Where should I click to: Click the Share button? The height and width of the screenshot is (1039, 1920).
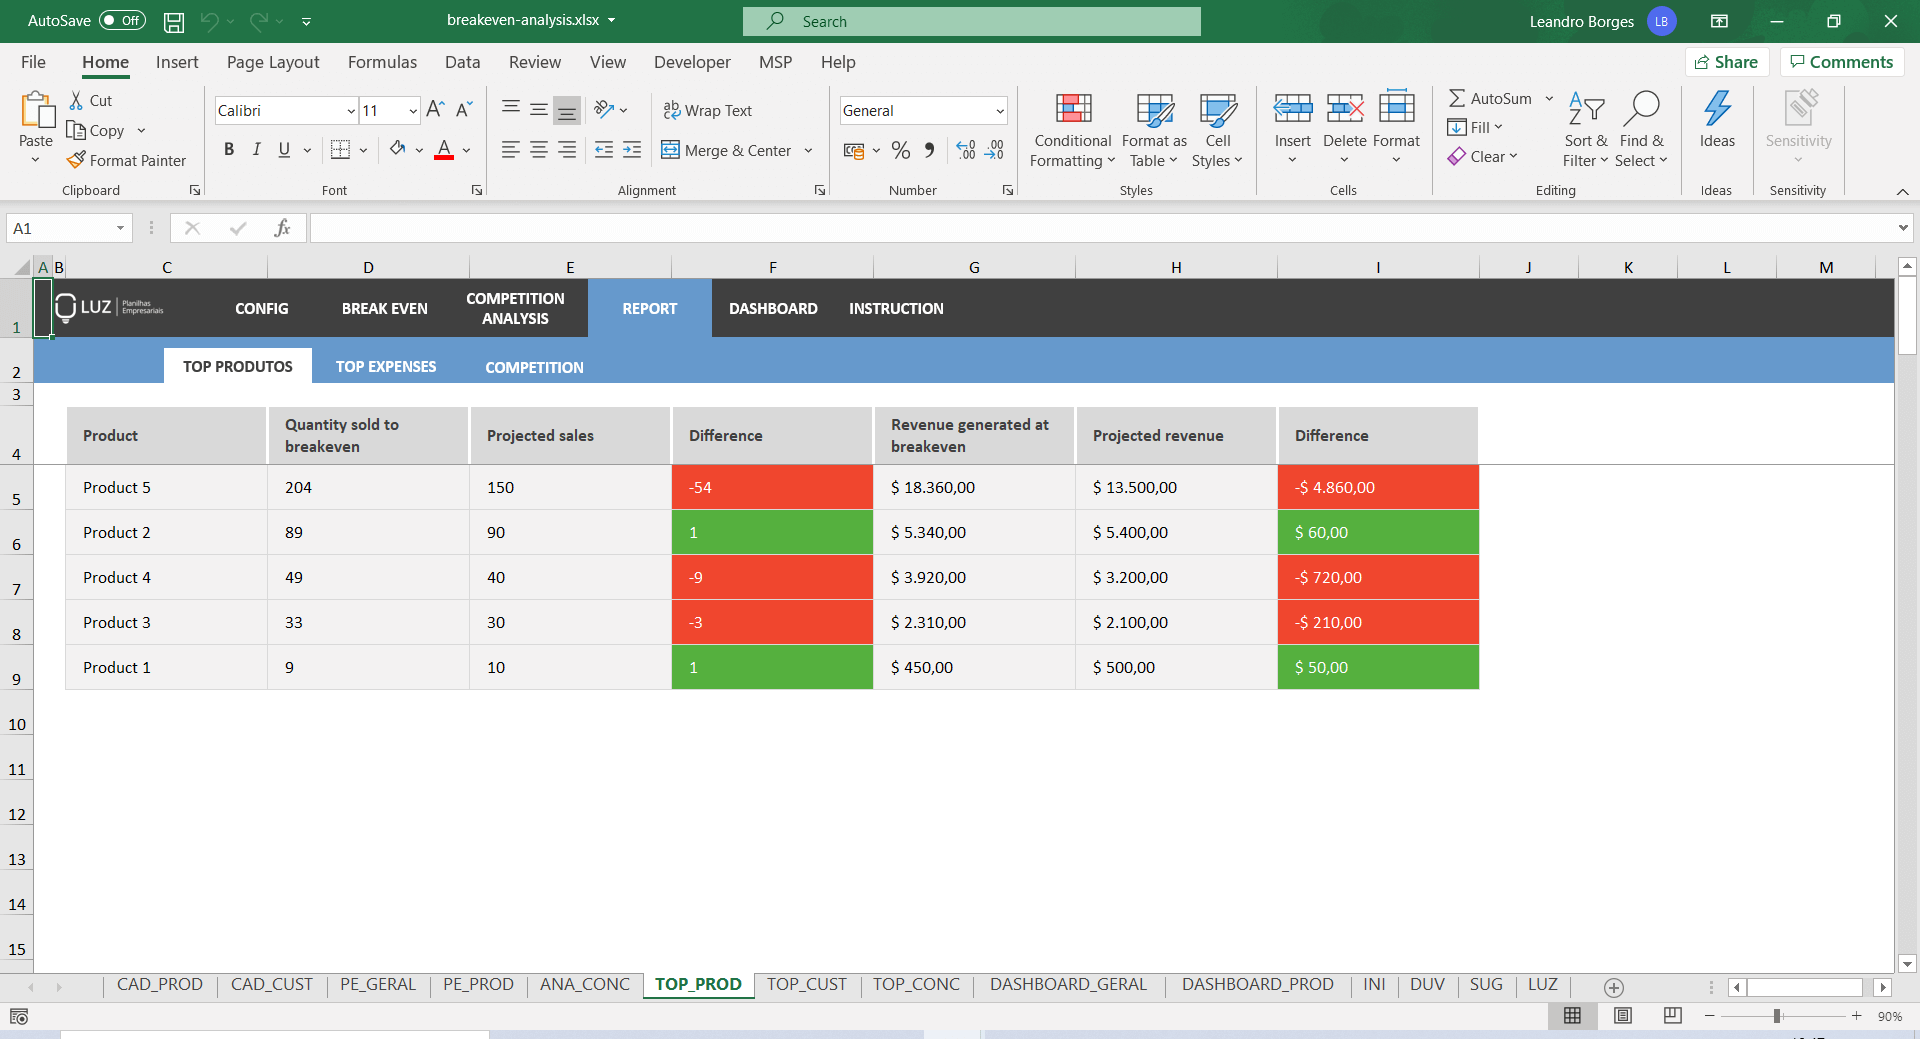(1726, 62)
